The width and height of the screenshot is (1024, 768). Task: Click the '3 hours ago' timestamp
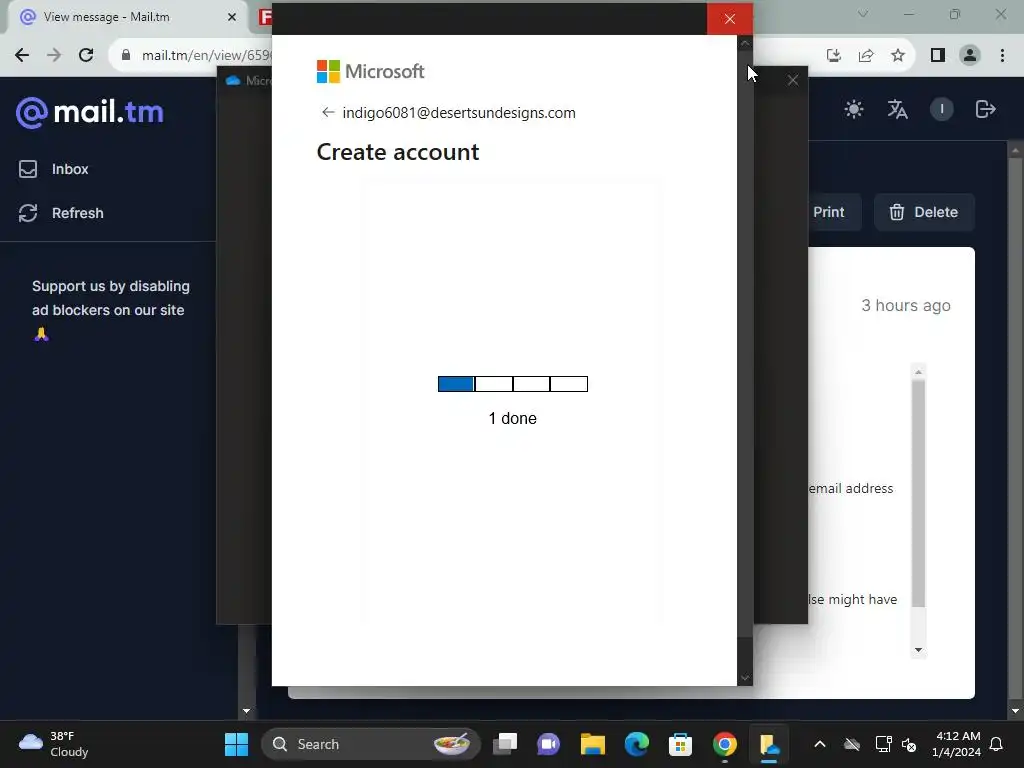(x=906, y=305)
